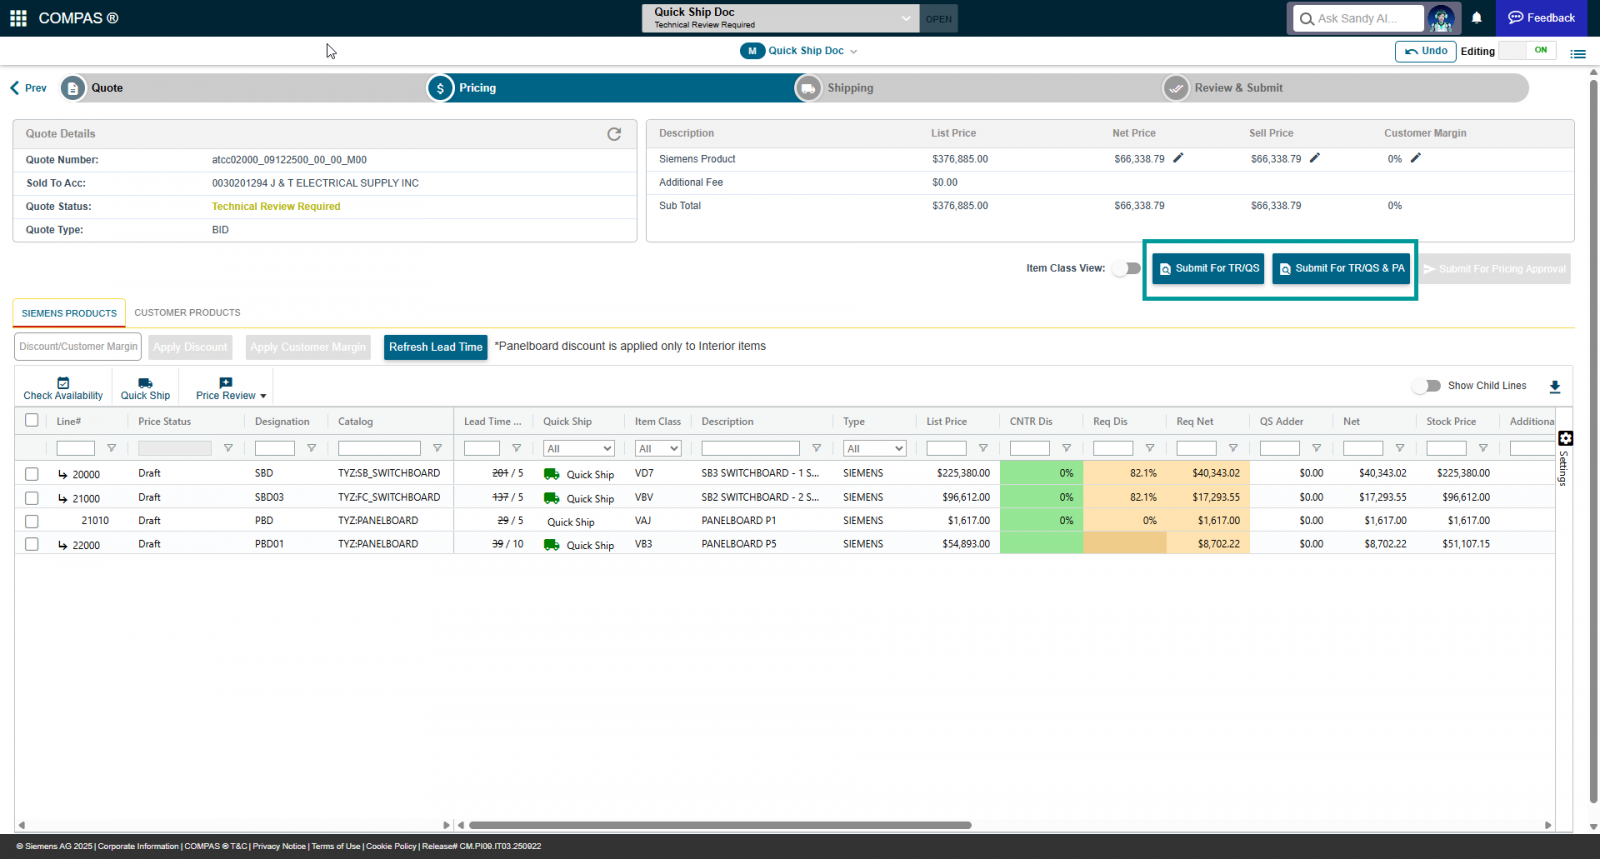Open the Feedback button
1600x859 pixels.
(1541, 18)
